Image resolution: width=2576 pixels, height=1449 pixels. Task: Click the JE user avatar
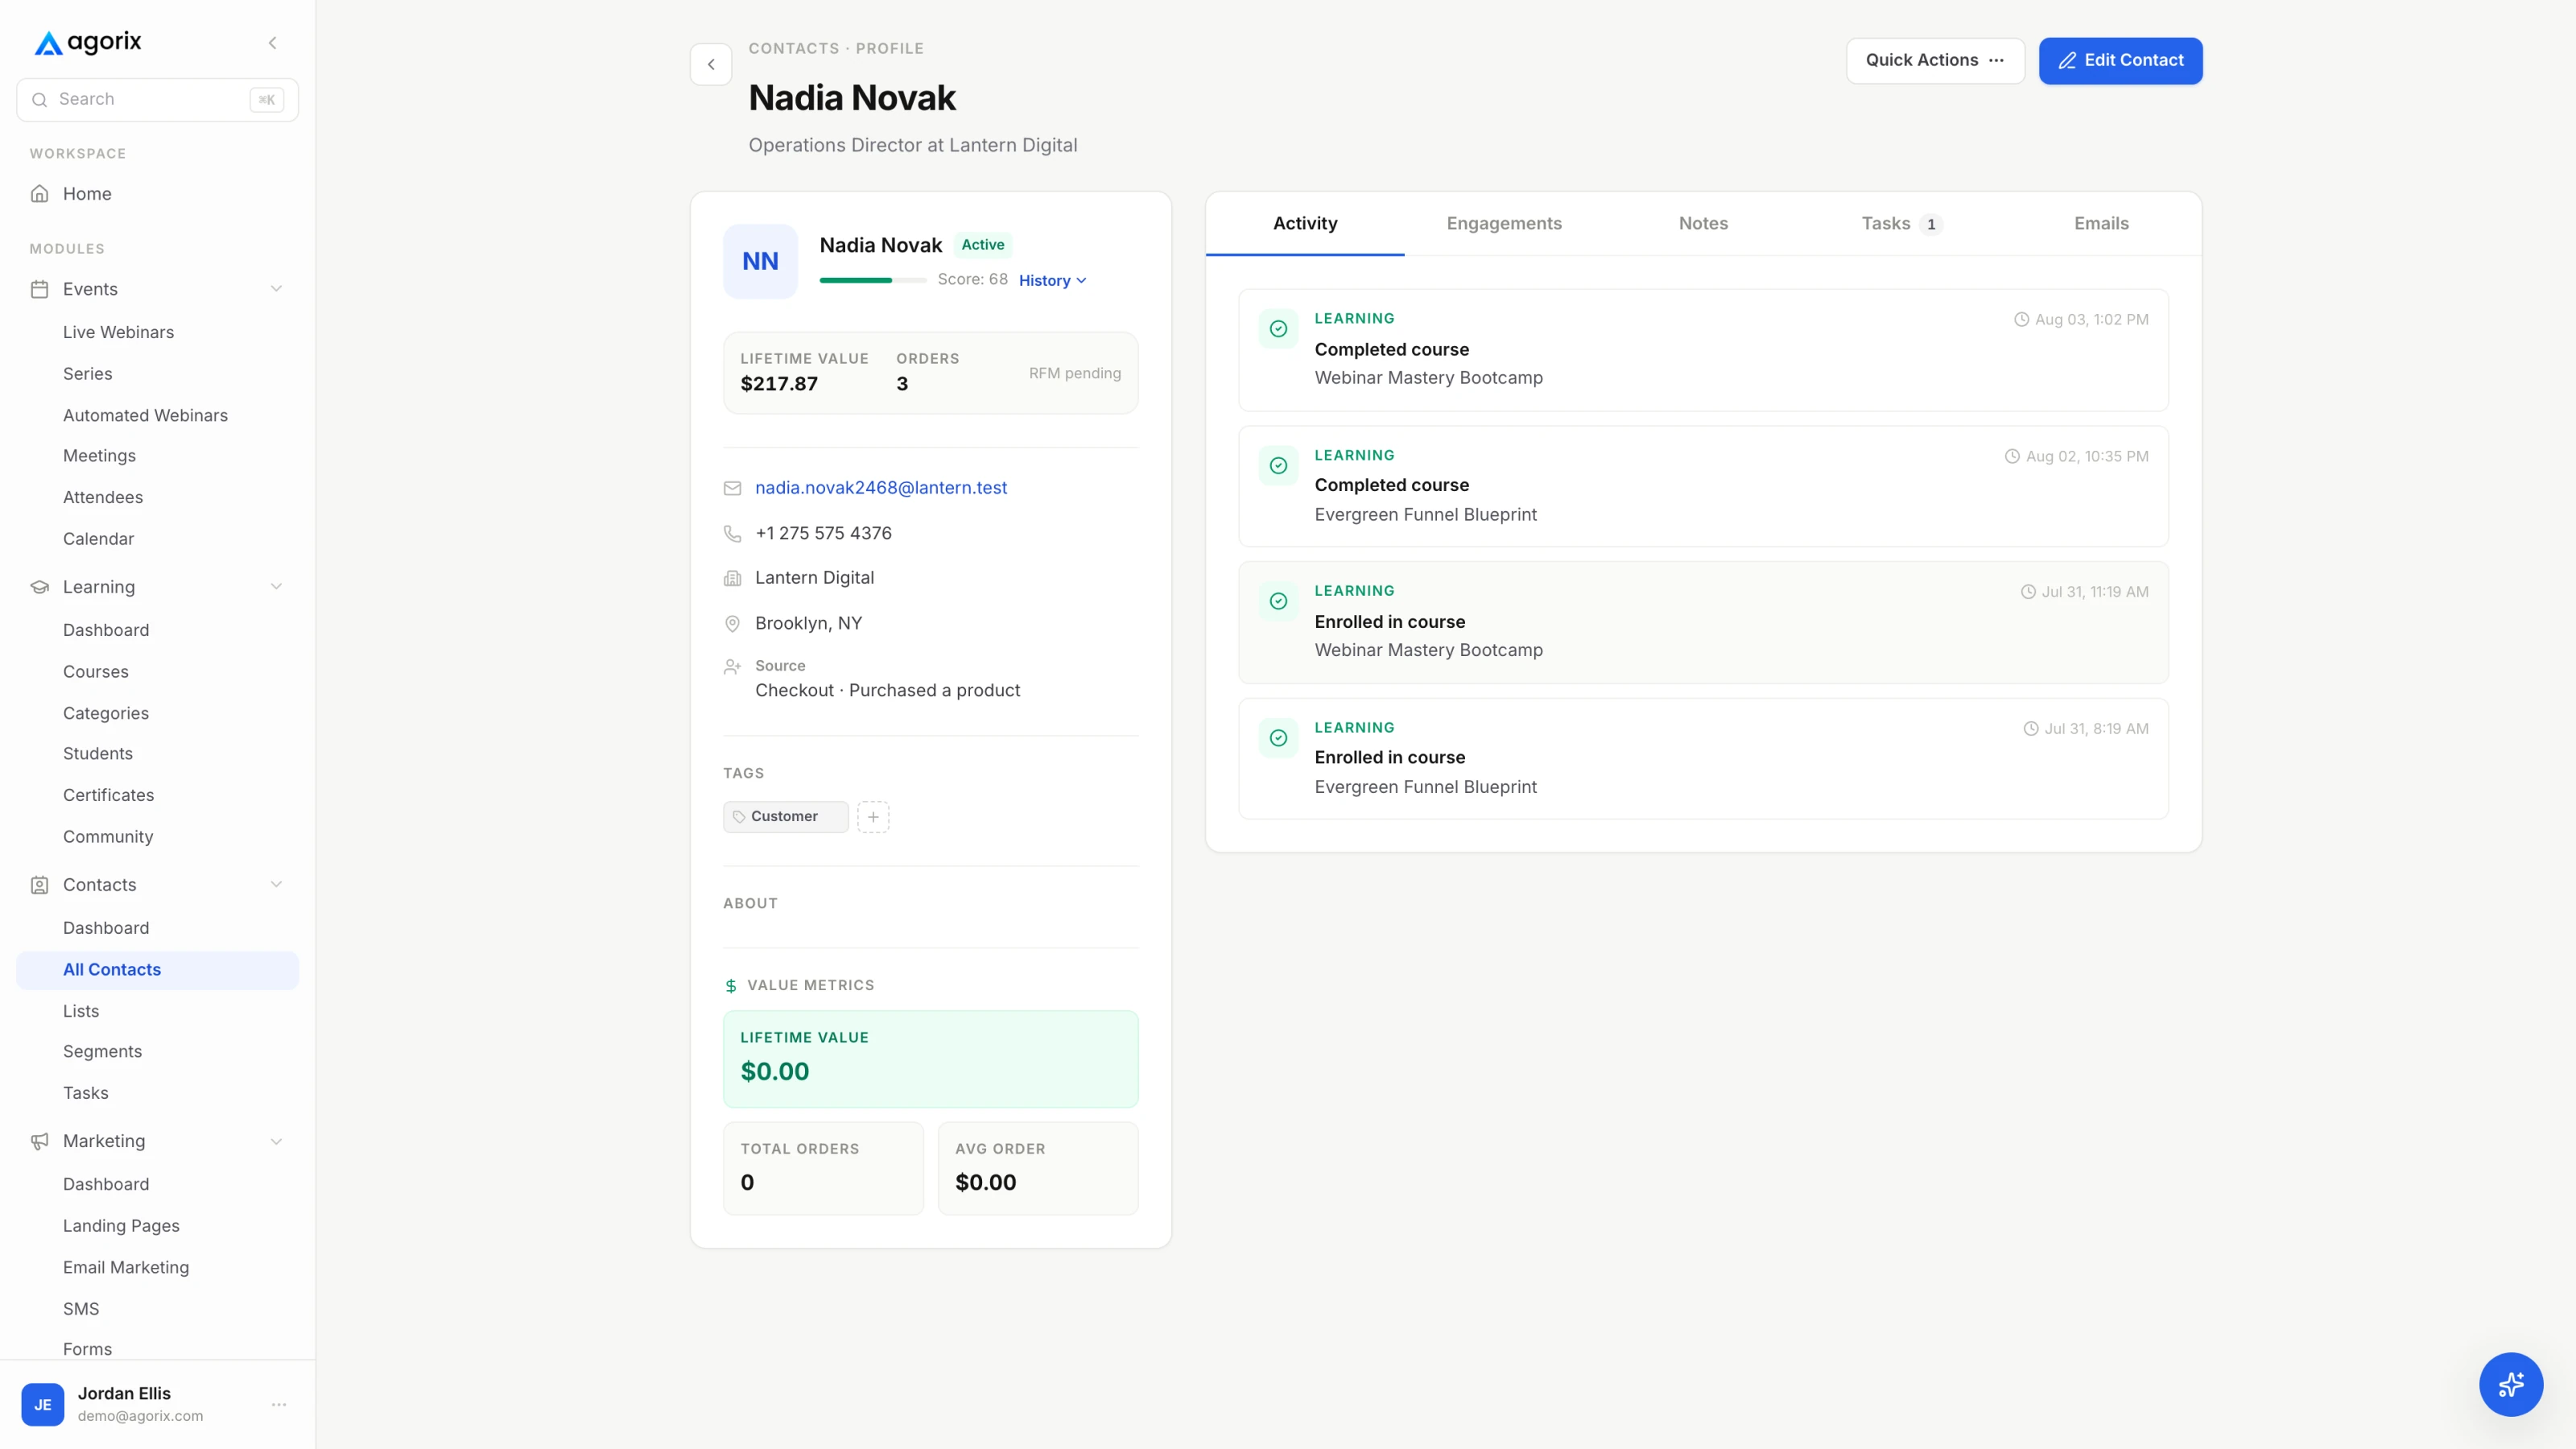pyautogui.click(x=43, y=1405)
